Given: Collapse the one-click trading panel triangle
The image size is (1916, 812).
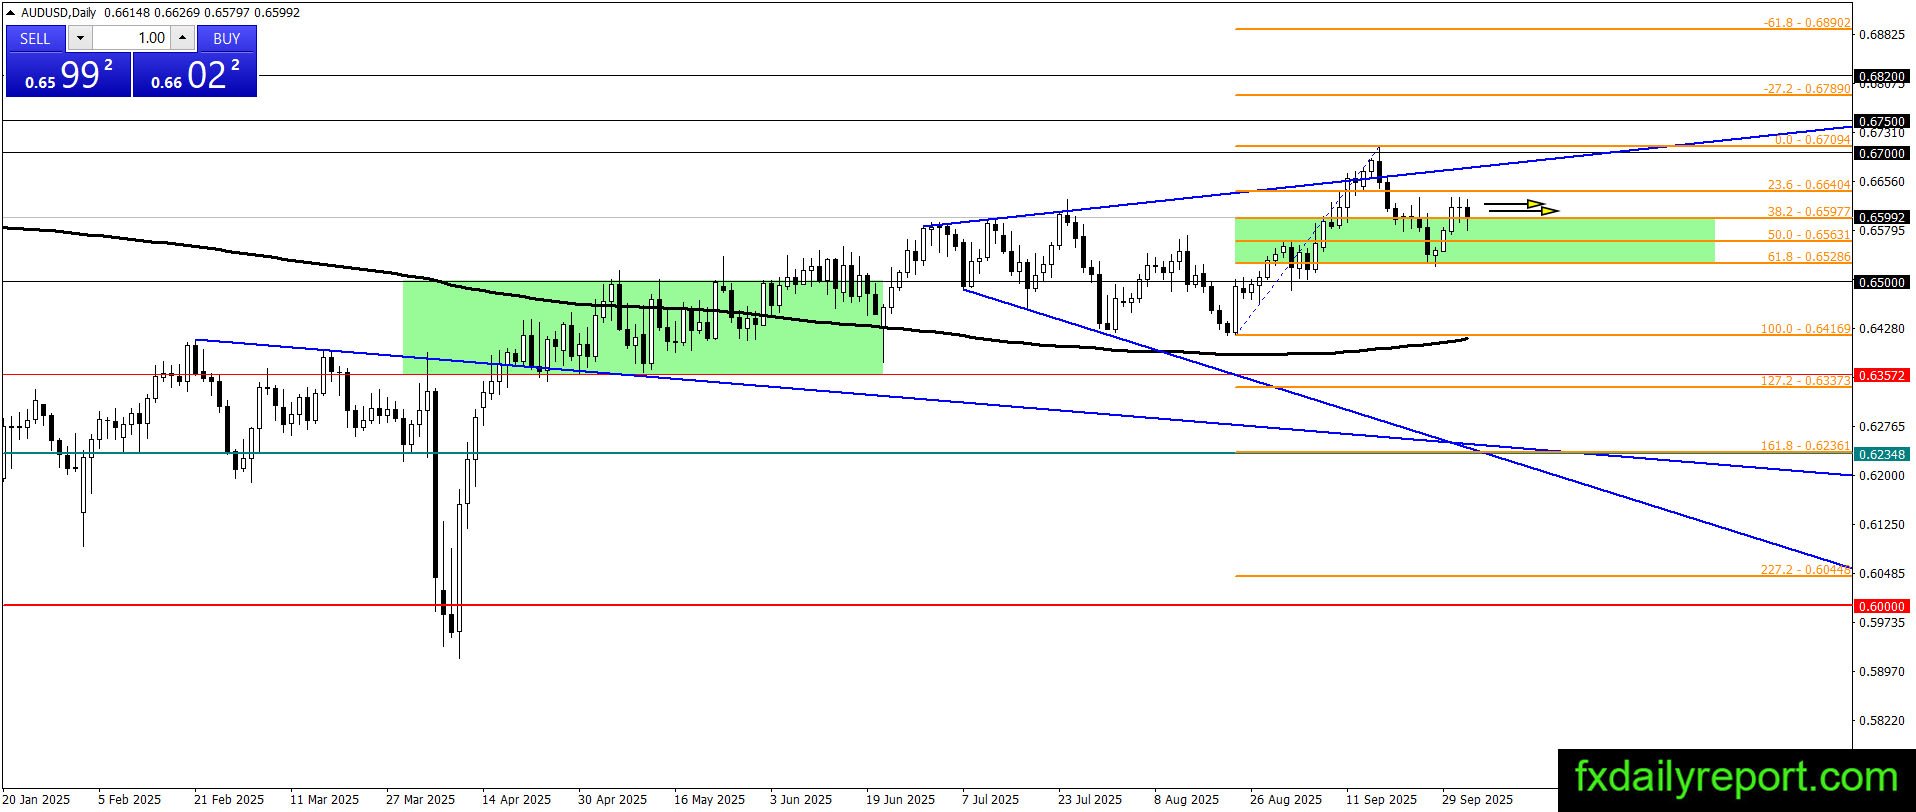Looking at the screenshot, I should [x=11, y=13].
